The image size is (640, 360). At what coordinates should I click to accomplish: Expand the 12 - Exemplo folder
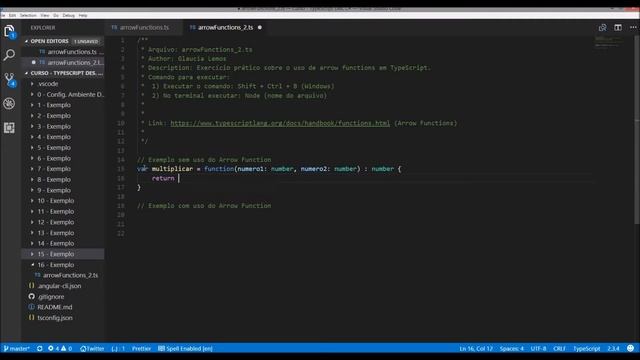click(63, 222)
